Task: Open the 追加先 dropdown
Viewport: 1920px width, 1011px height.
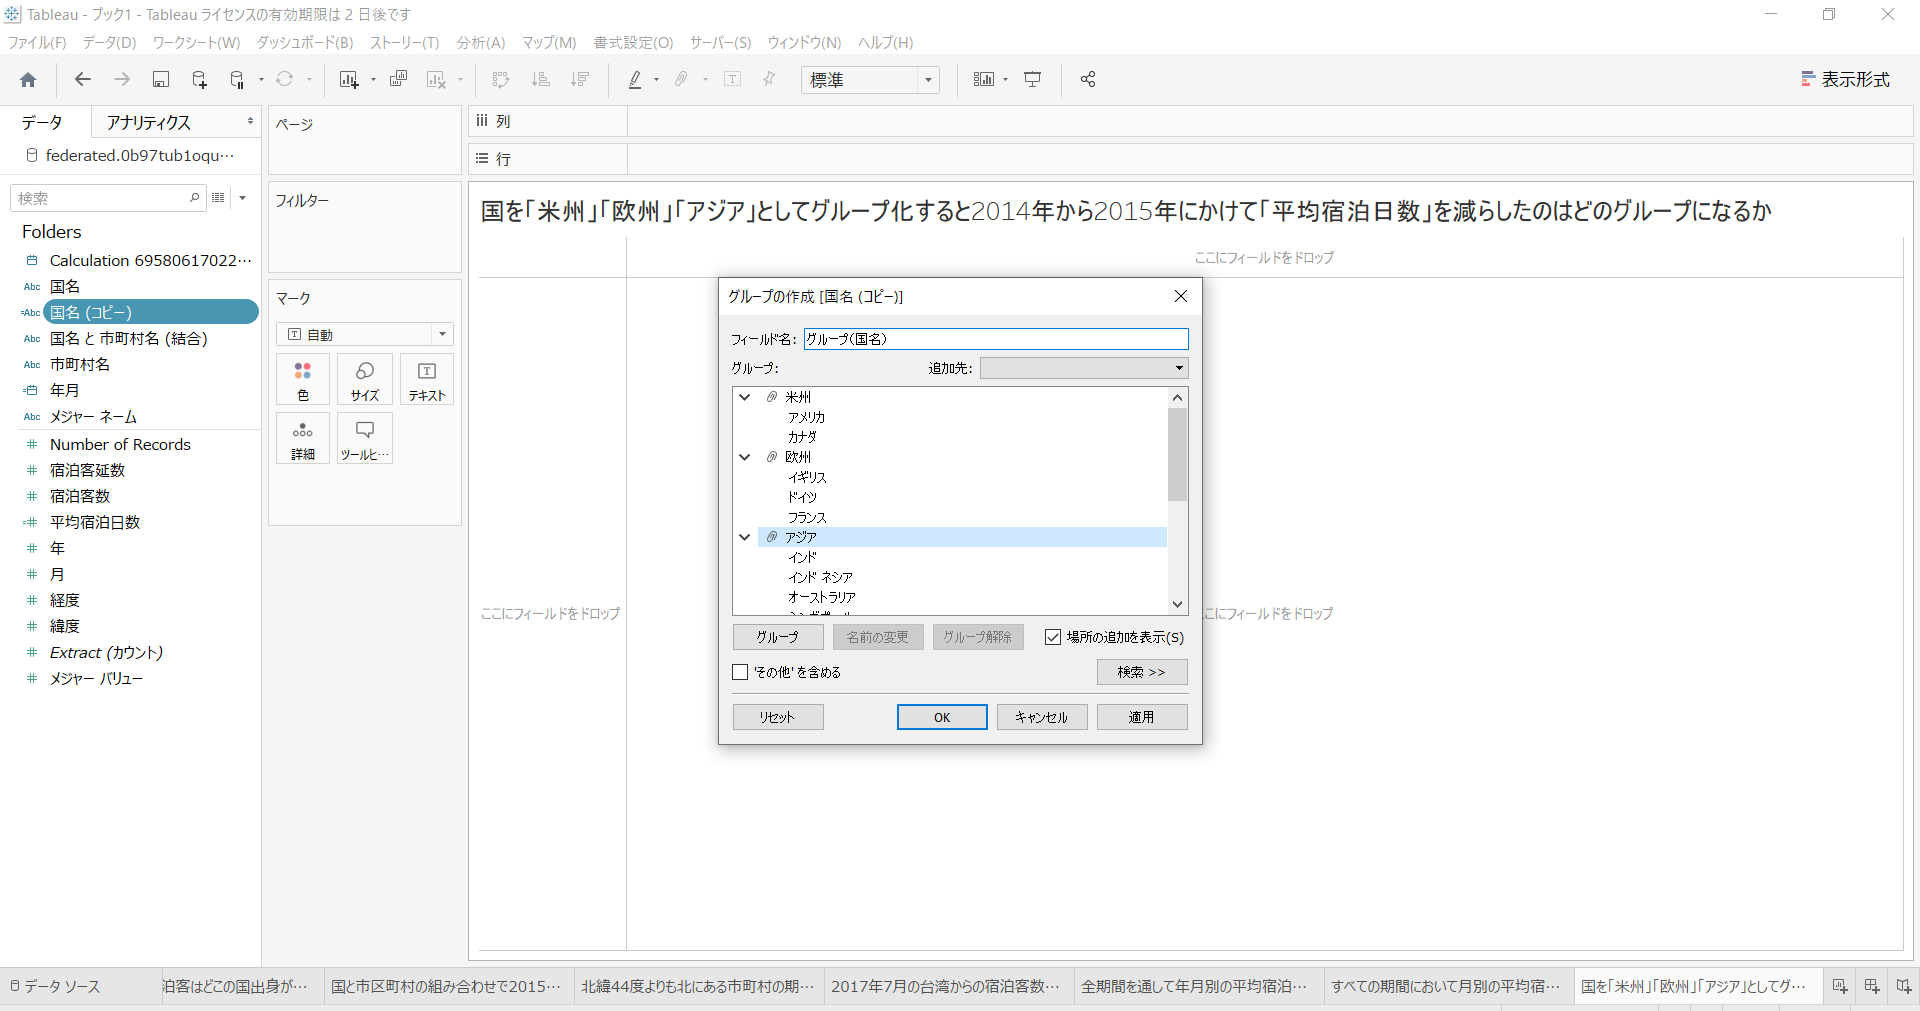Action: [1084, 368]
